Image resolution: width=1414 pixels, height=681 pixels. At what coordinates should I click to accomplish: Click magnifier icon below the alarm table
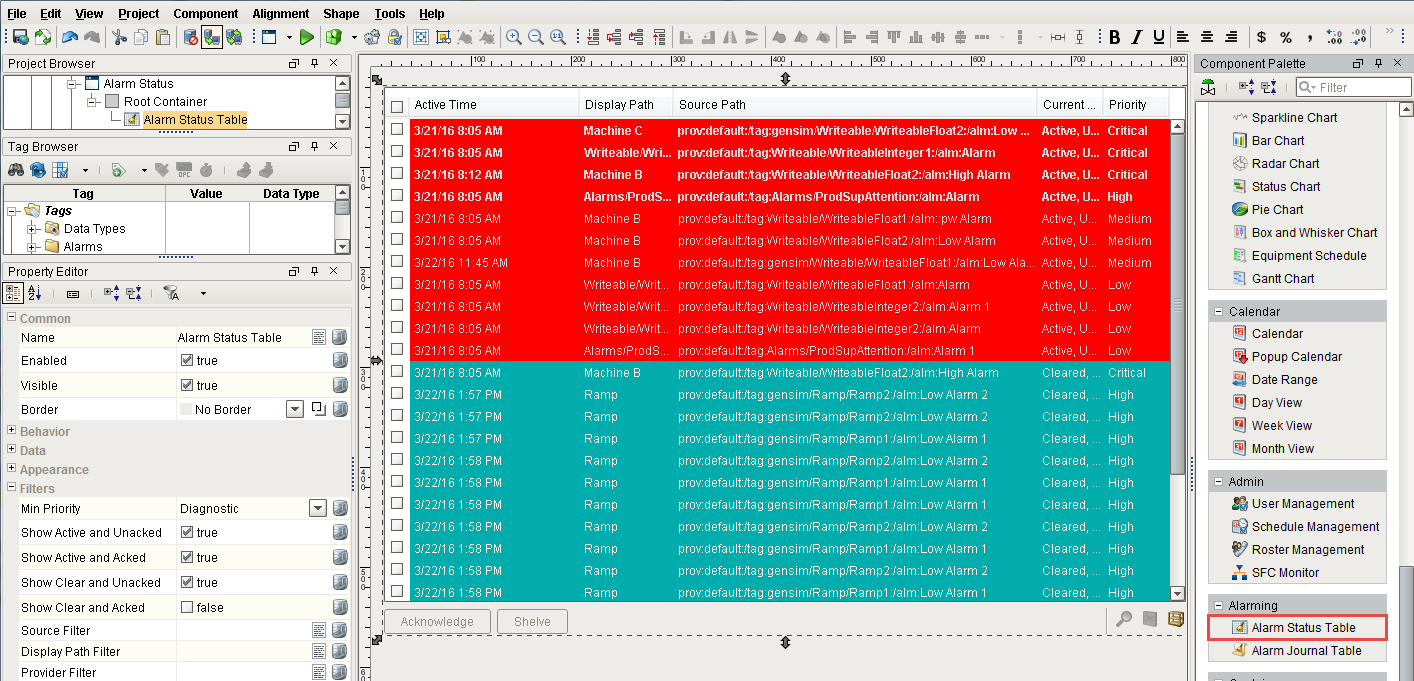pyautogui.click(x=1124, y=620)
